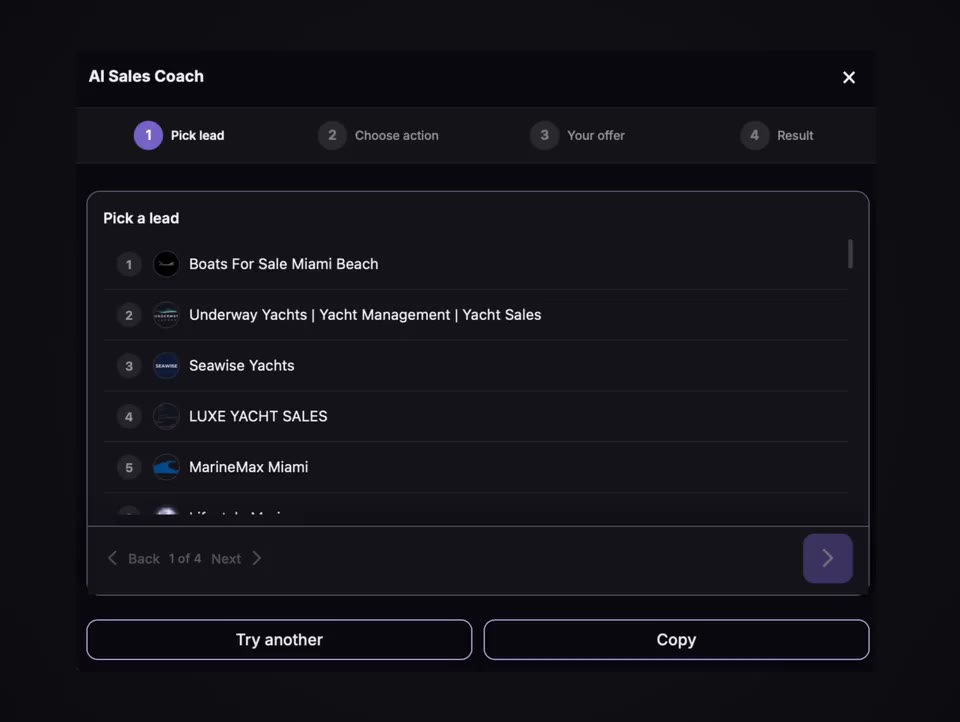Click the number 2 badge beside Underway Yachts
960x722 pixels.
click(129, 315)
